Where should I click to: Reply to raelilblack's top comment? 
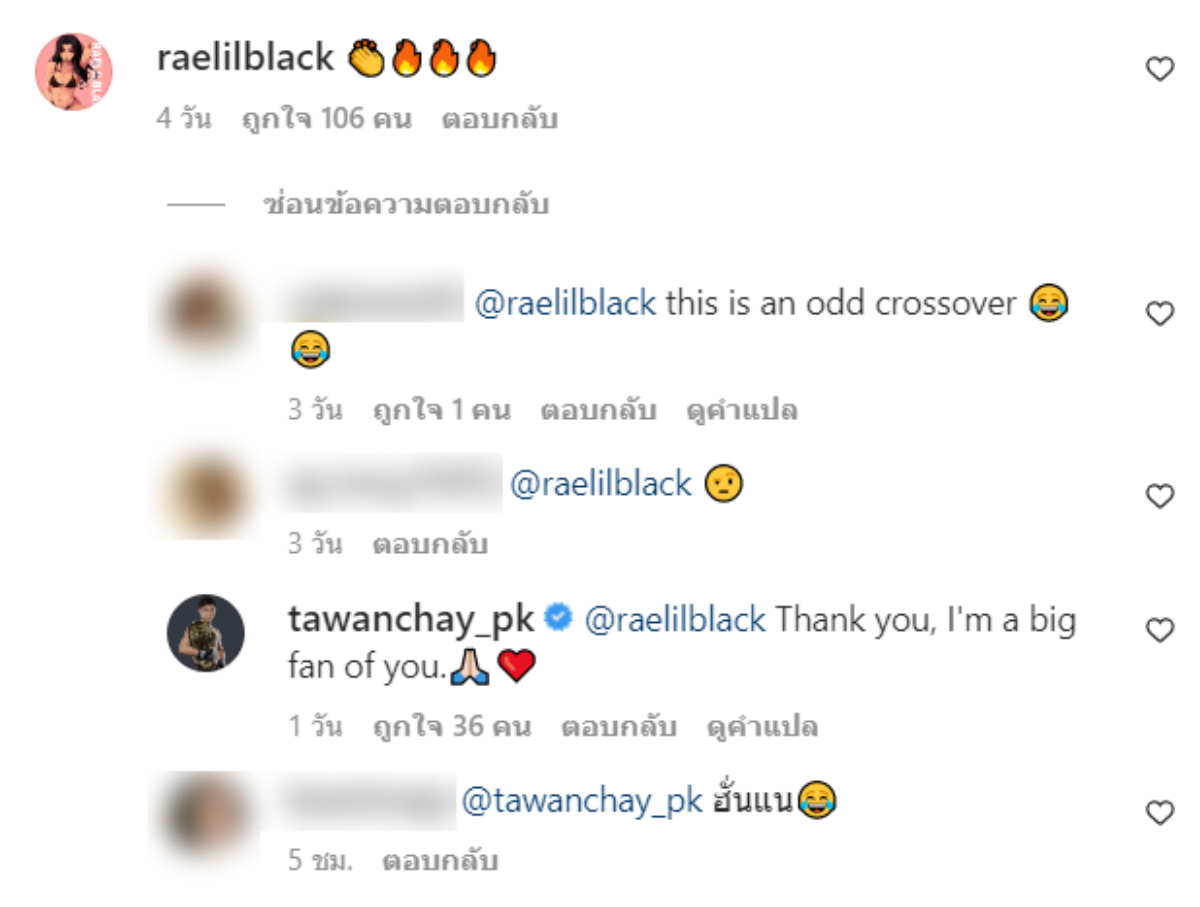coord(499,119)
